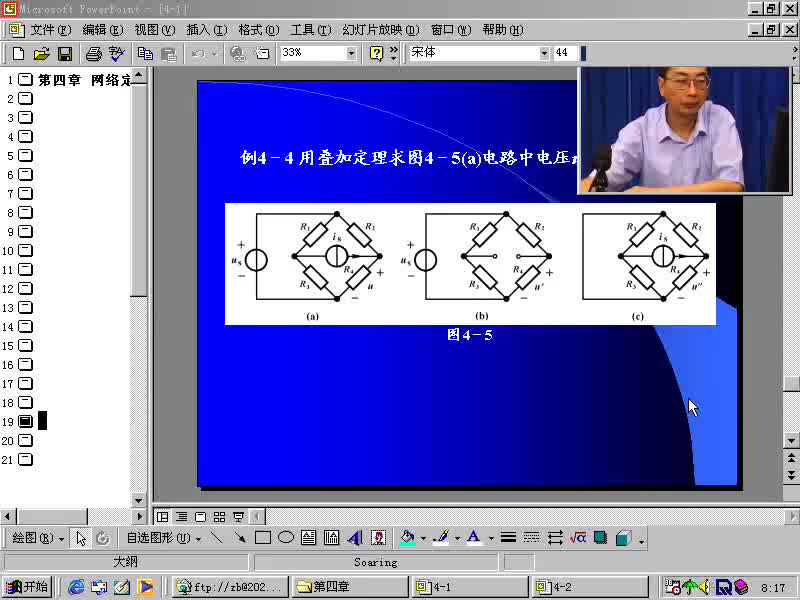
Task: Click the PowerPoint Help question mark icon
Action: click(376, 53)
